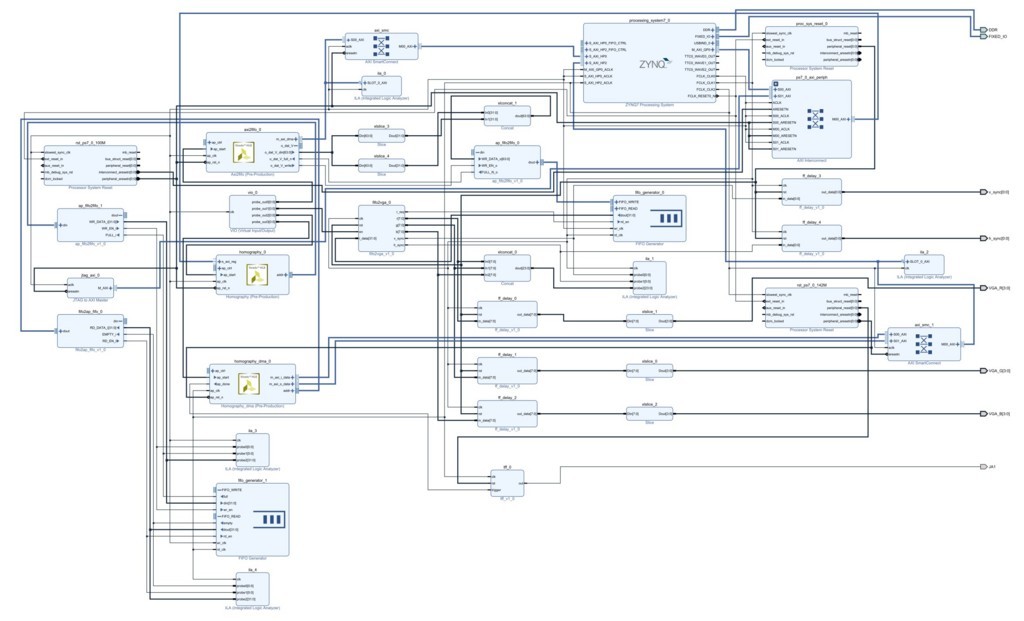Expand FIFO_READ interface on fifo_generator_1
The height and width of the screenshot is (621, 1024).
219,517
